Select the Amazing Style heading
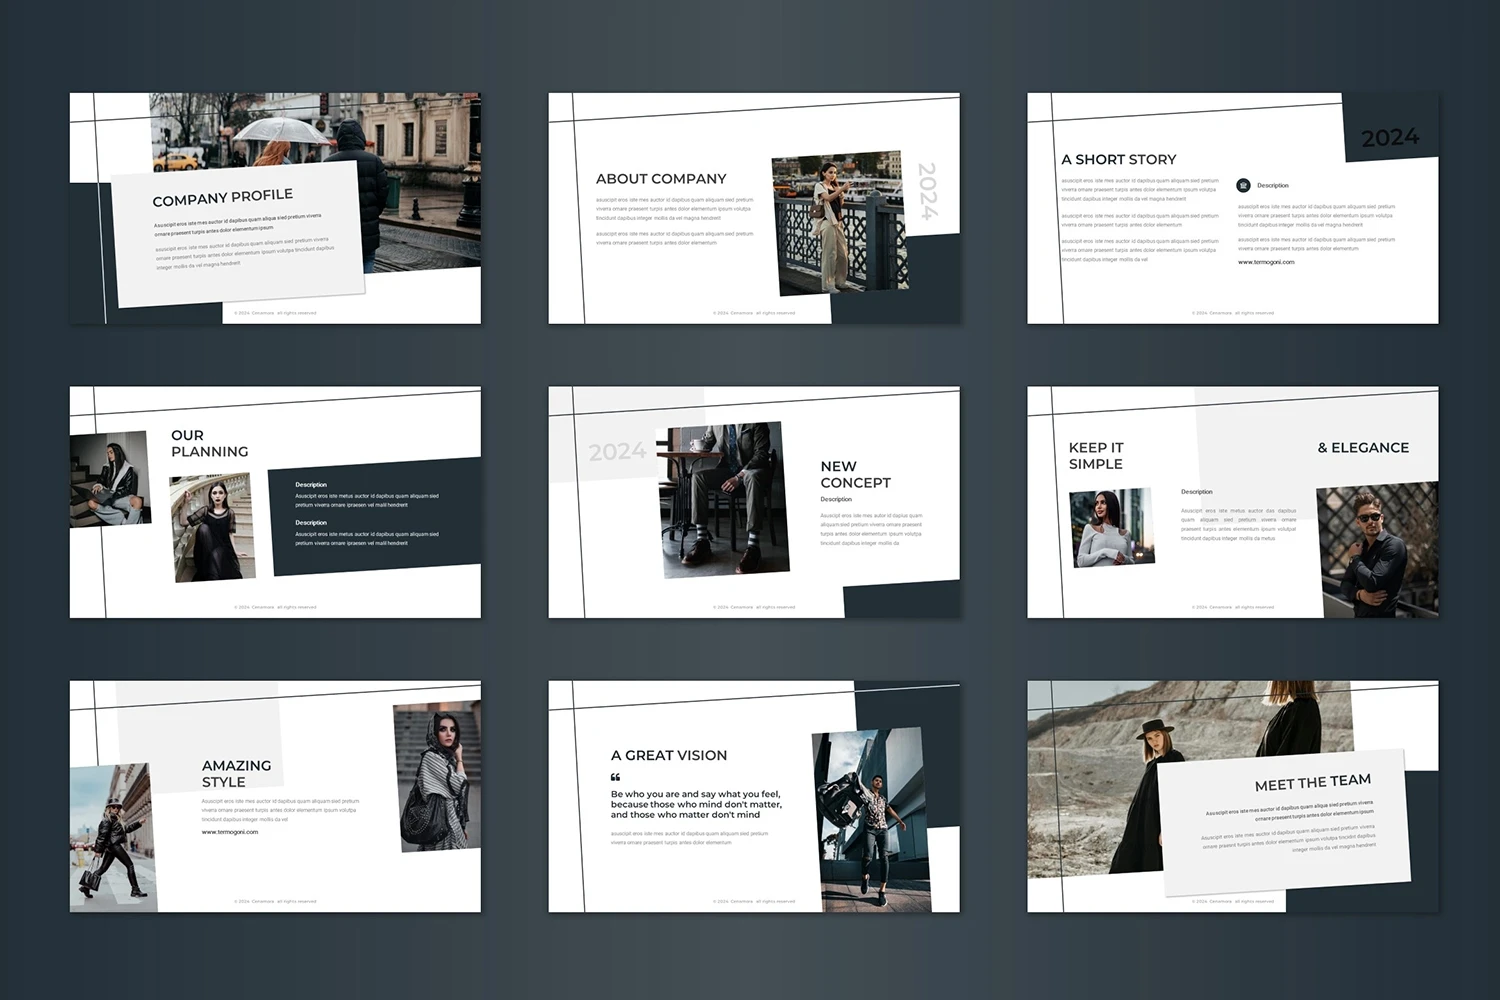 [x=236, y=773]
